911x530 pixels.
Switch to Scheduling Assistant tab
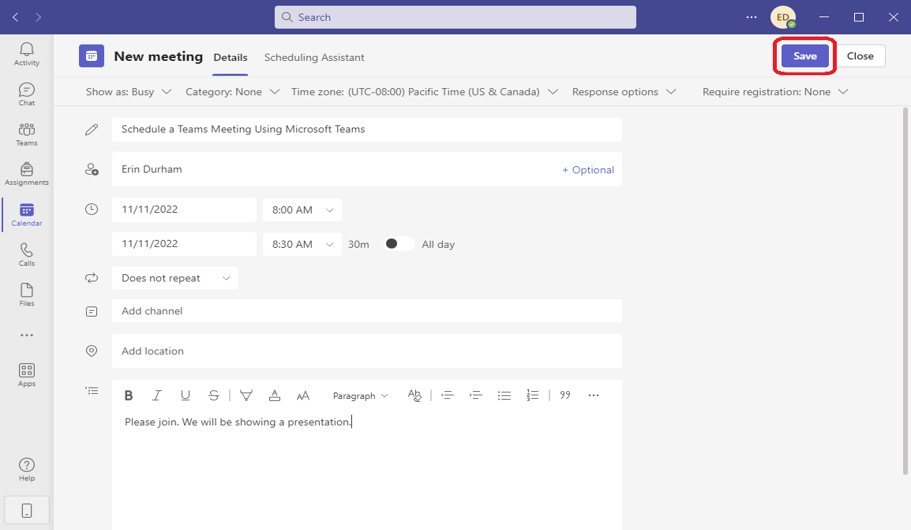click(314, 58)
